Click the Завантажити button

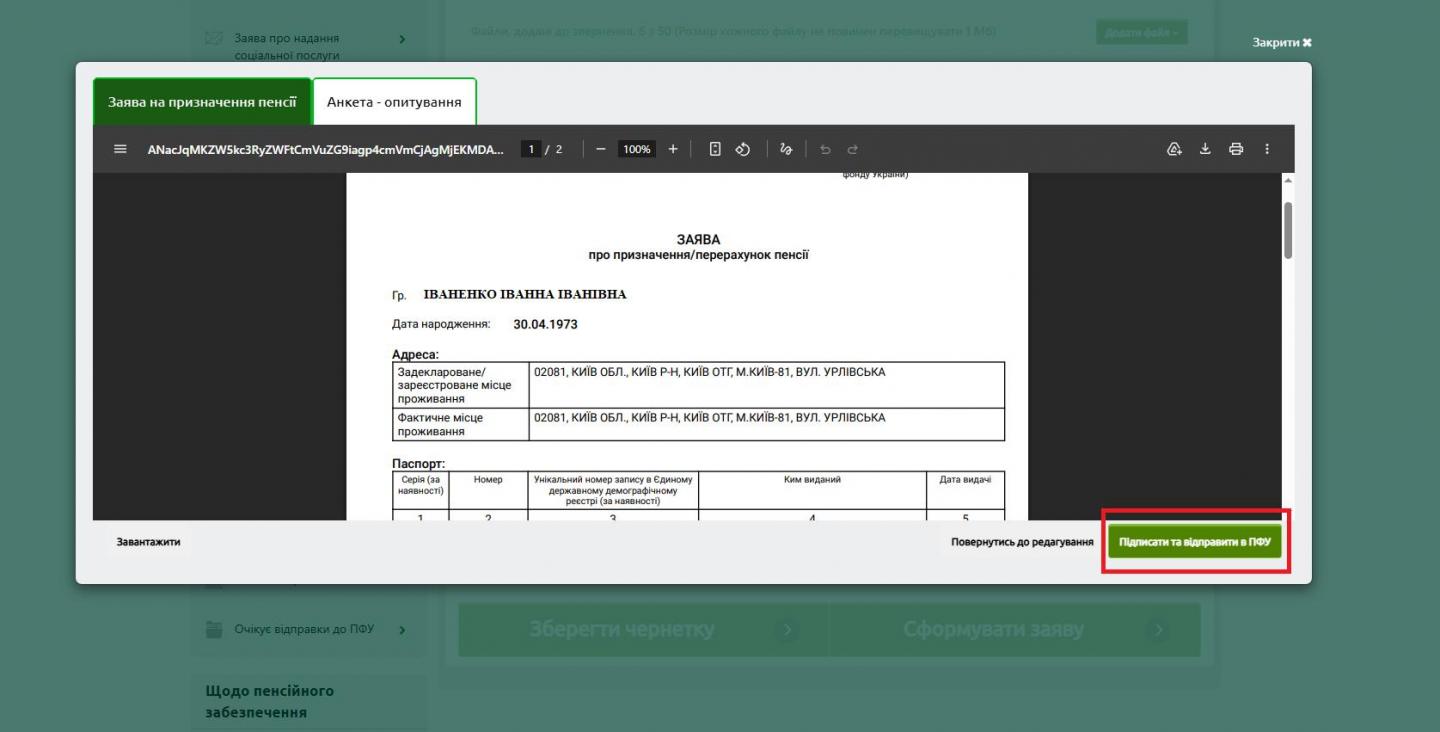click(148, 542)
